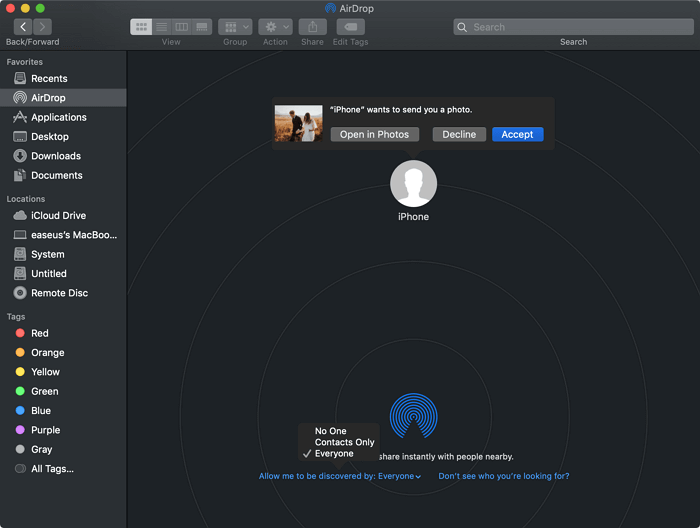Select the No One discovery option
The image size is (700, 528).
(x=331, y=432)
